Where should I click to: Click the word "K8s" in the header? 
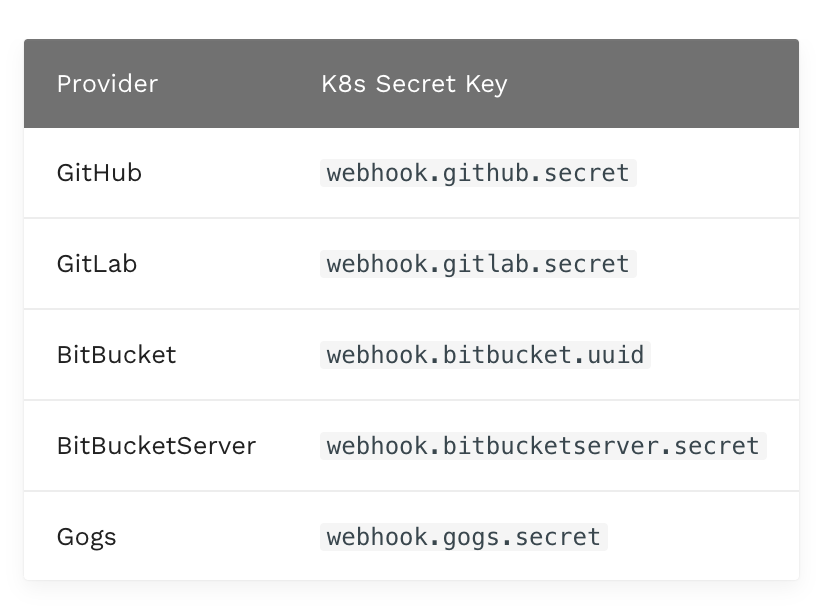click(344, 84)
